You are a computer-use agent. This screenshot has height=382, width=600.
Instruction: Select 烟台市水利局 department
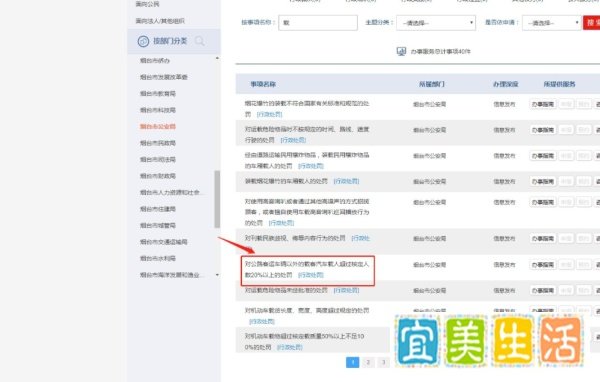click(x=158, y=258)
